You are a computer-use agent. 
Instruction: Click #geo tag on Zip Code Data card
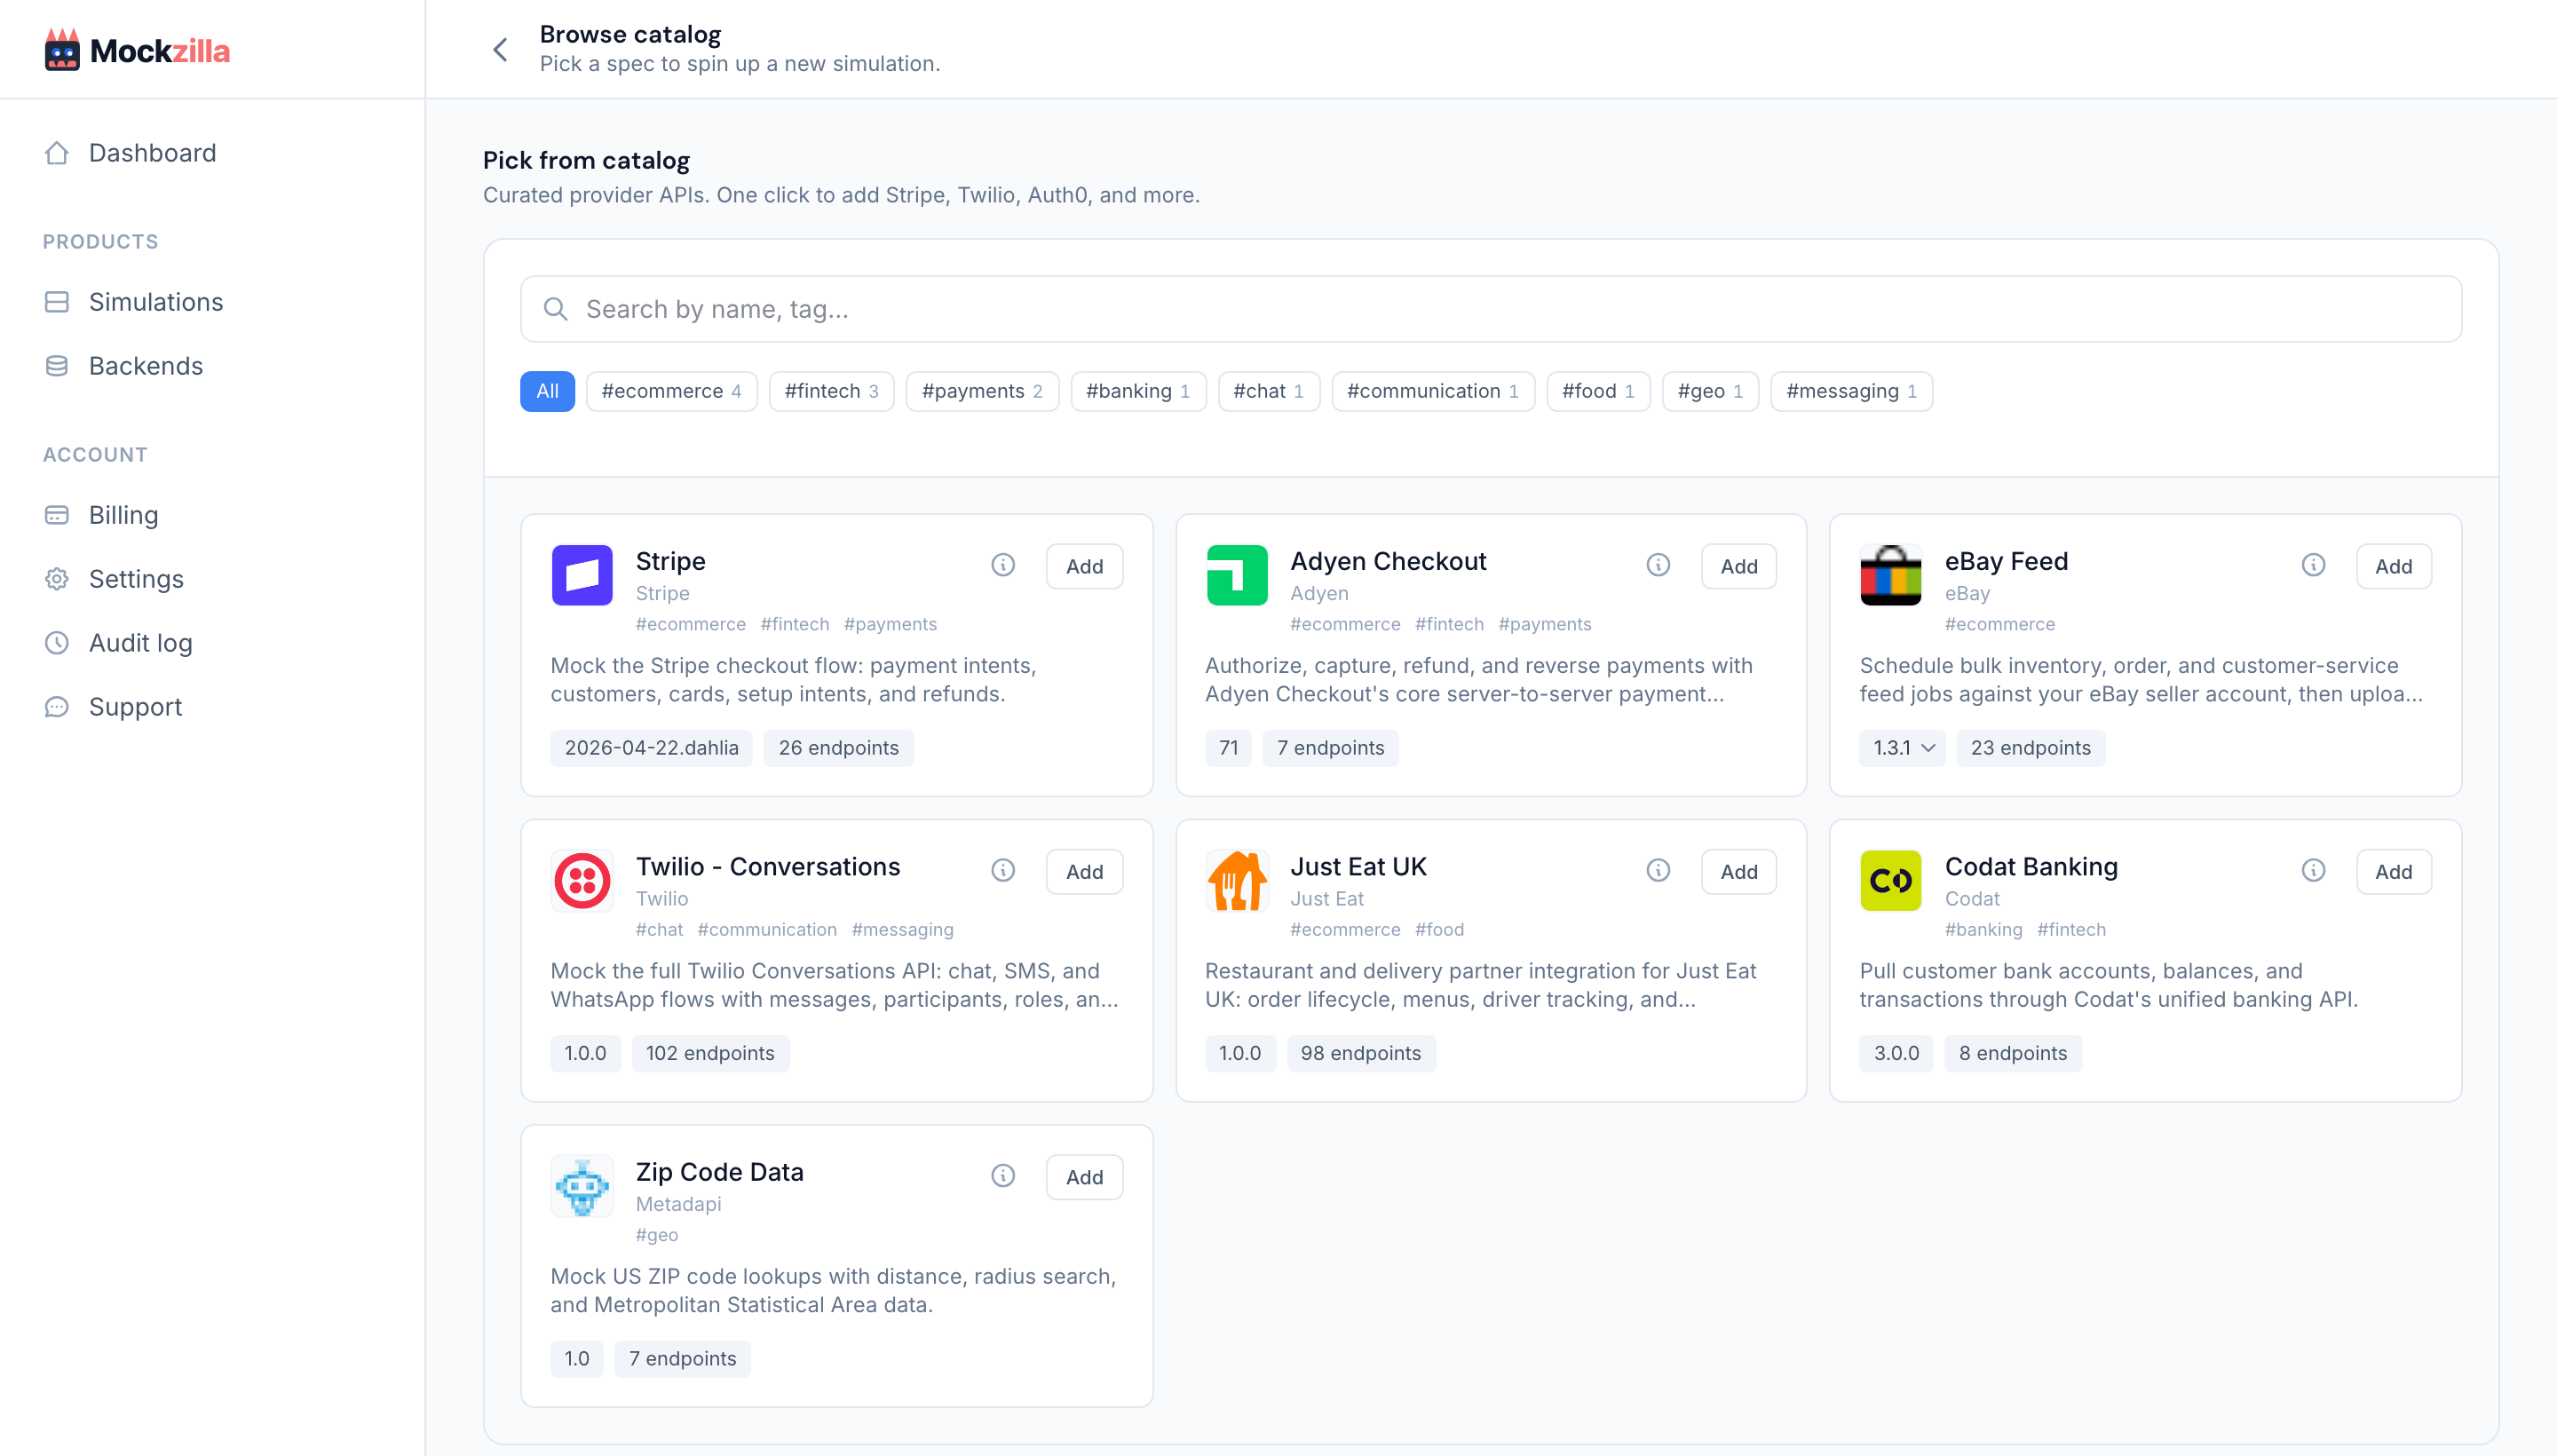(x=657, y=1235)
